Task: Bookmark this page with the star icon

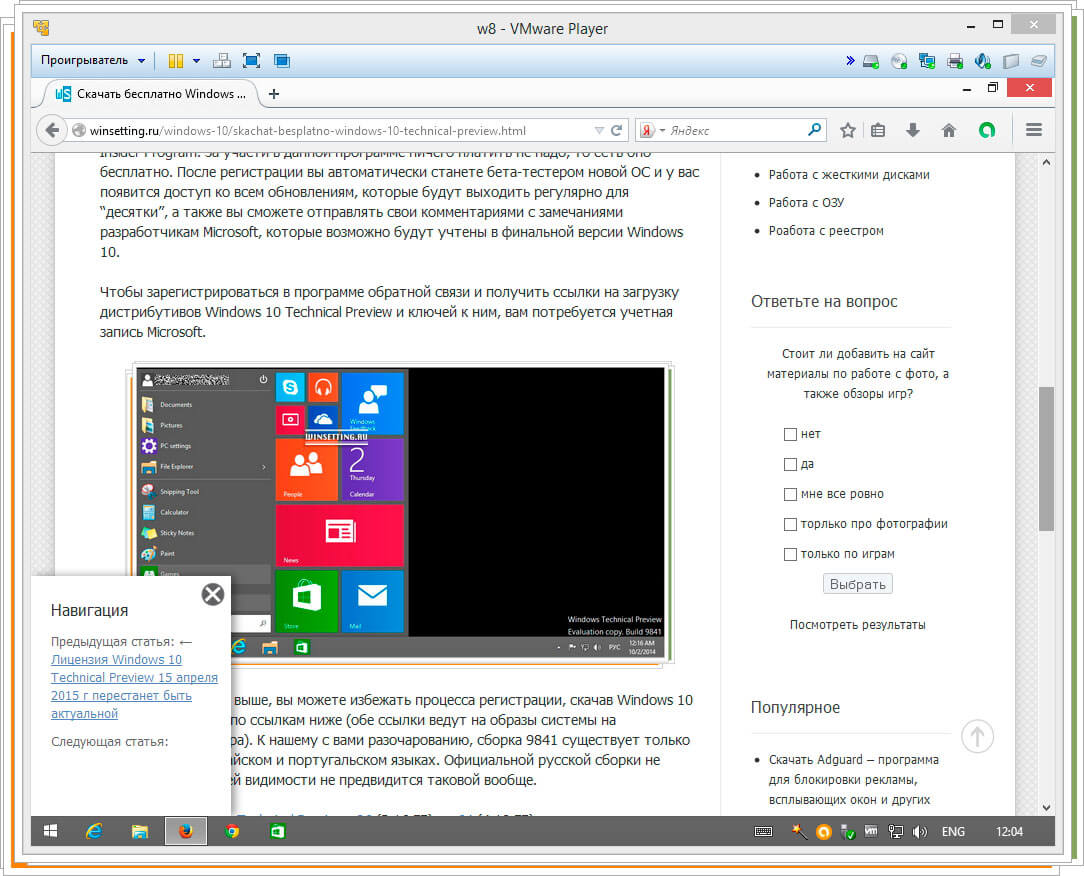Action: (x=847, y=130)
